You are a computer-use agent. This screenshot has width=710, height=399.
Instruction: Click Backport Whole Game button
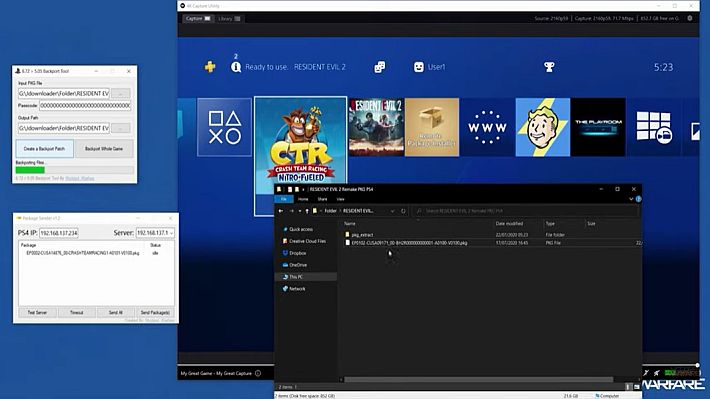pyautogui.click(x=104, y=149)
